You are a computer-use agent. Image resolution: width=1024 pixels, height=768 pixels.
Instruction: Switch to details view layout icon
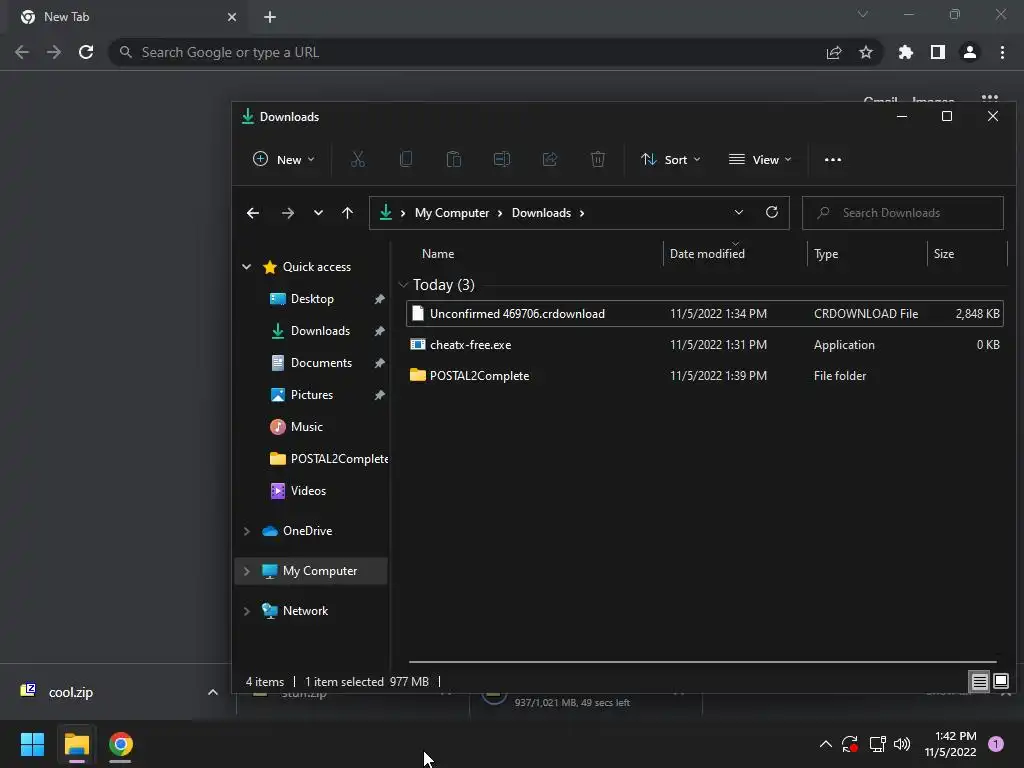(x=980, y=682)
